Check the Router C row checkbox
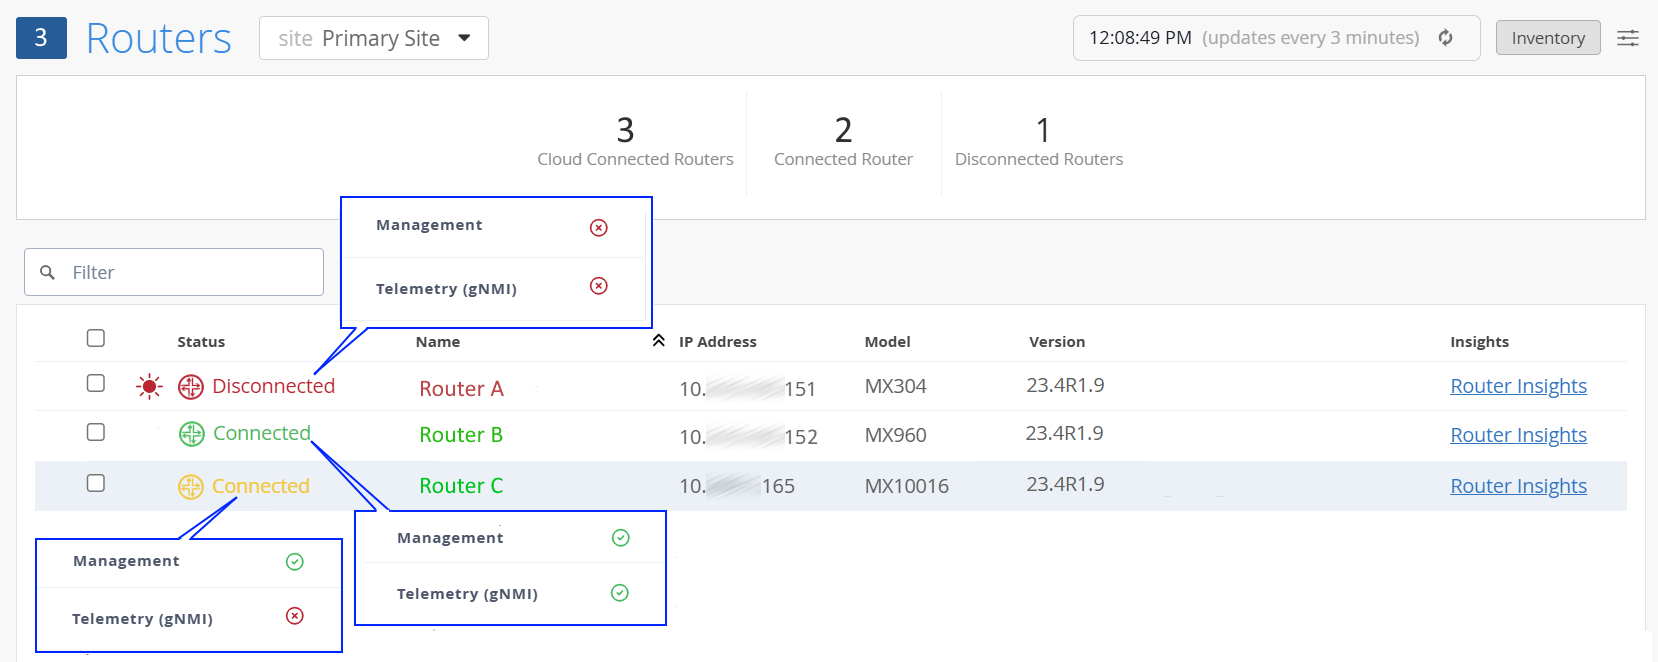This screenshot has width=1658, height=662. coord(96,483)
